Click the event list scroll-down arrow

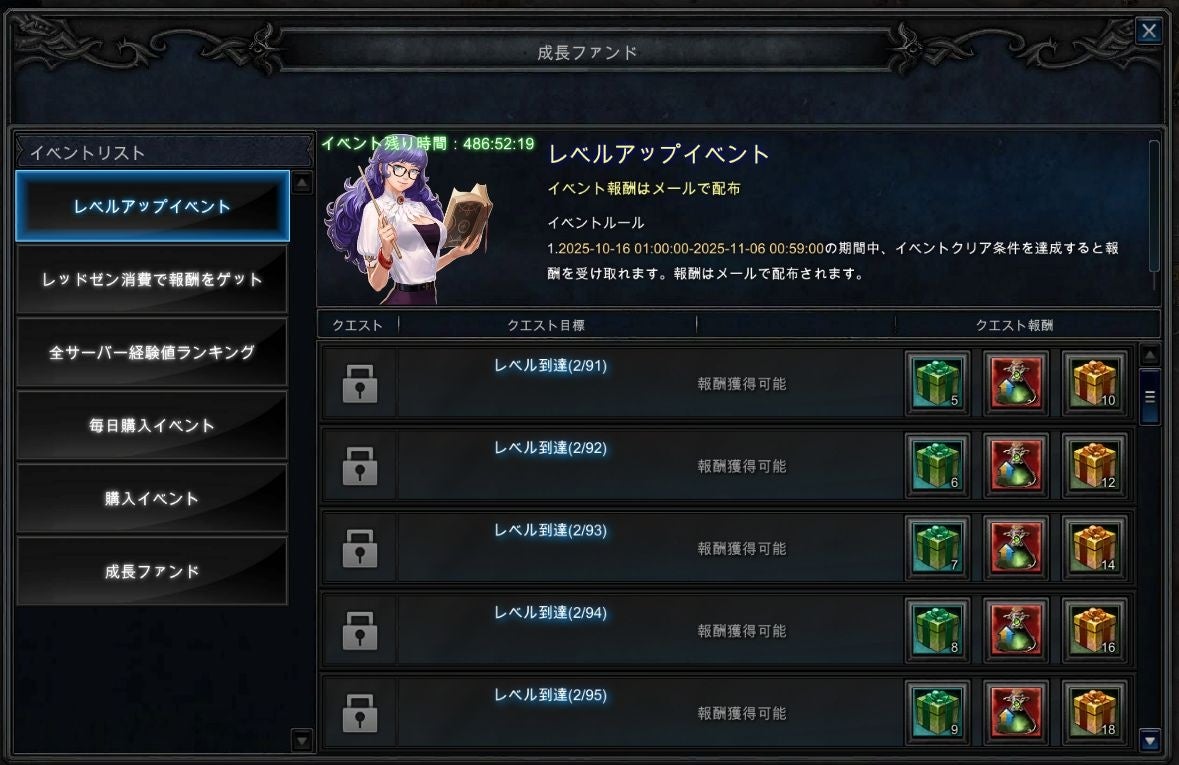(x=302, y=740)
